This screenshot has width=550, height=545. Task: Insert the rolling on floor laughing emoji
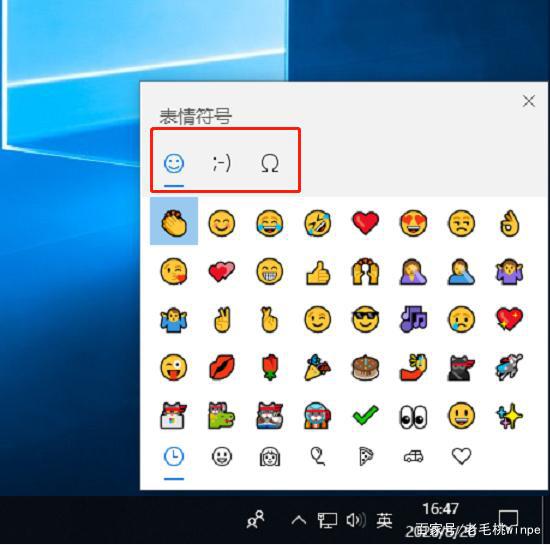pos(318,223)
